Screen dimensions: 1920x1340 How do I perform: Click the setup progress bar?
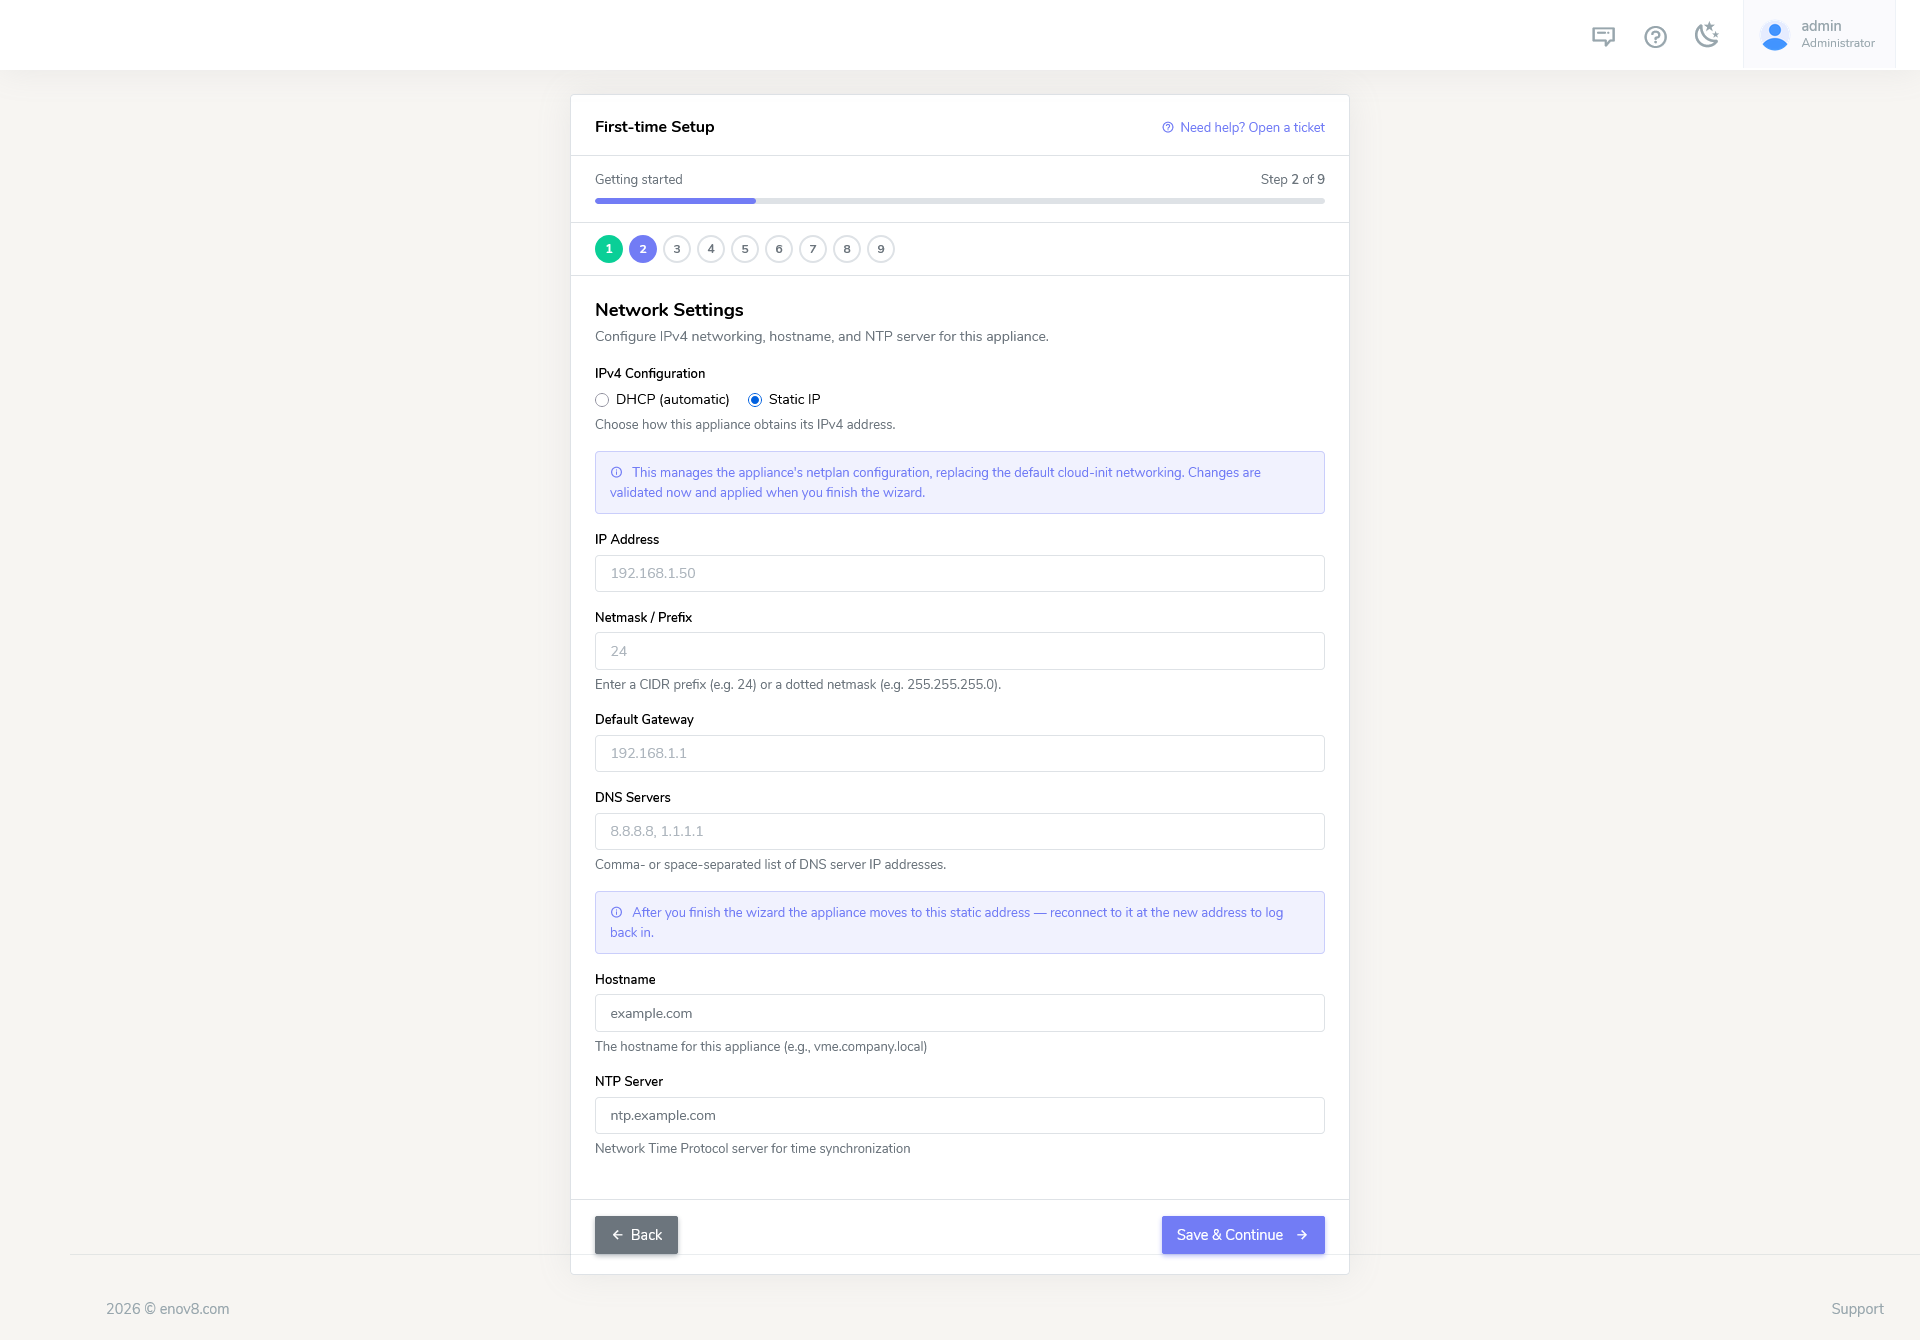pyautogui.click(x=960, y=201)
